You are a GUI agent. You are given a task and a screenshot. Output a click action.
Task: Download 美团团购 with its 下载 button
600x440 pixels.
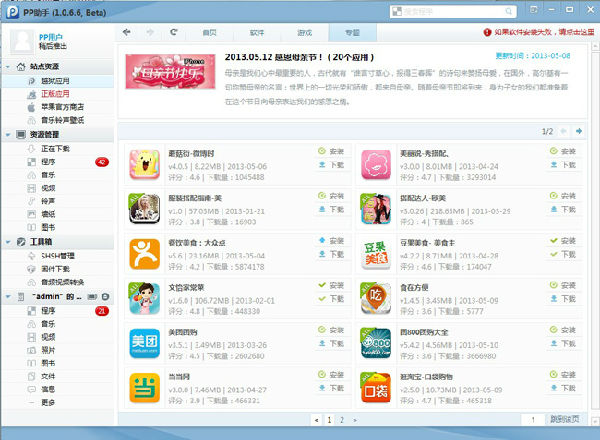[x=331, y=344]
